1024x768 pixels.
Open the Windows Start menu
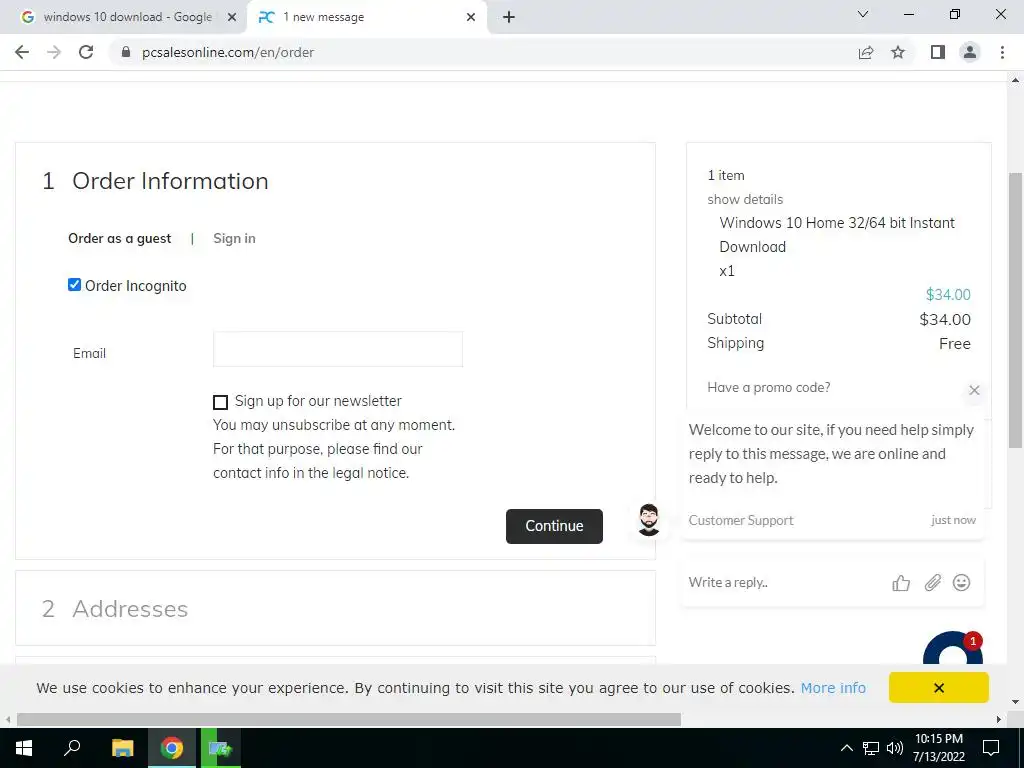(x=24, y=748)
